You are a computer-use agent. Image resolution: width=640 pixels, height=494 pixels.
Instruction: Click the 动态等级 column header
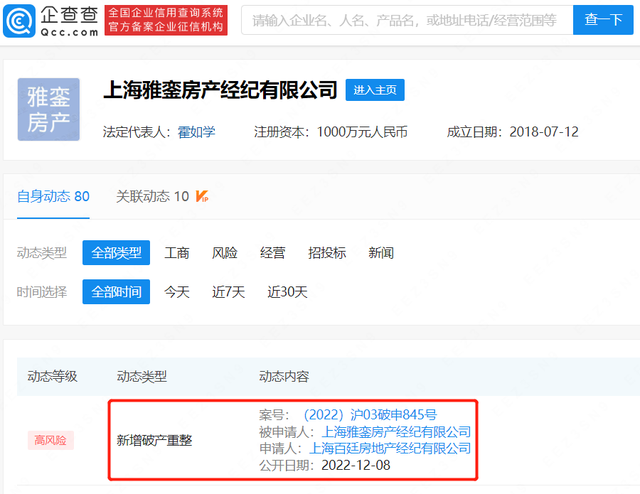pyautogui.click(x=52, y=376)
